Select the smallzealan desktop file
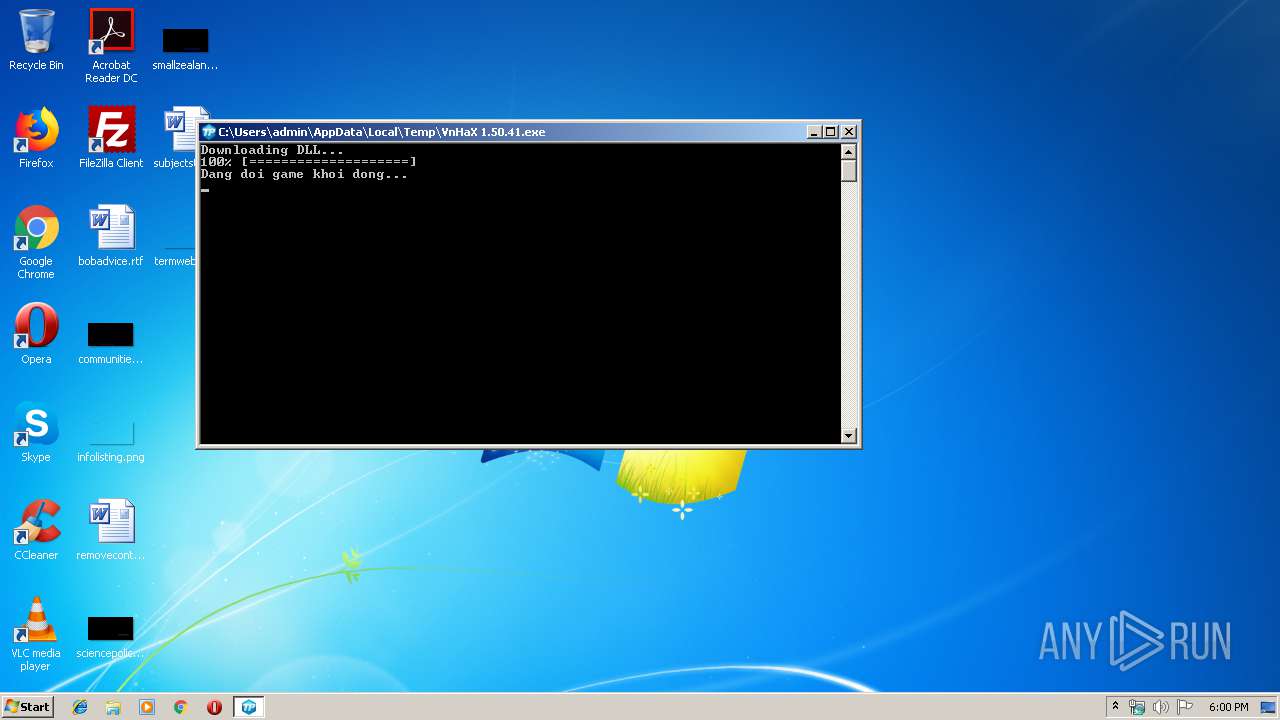1280x720 pixels. point(185,48)
